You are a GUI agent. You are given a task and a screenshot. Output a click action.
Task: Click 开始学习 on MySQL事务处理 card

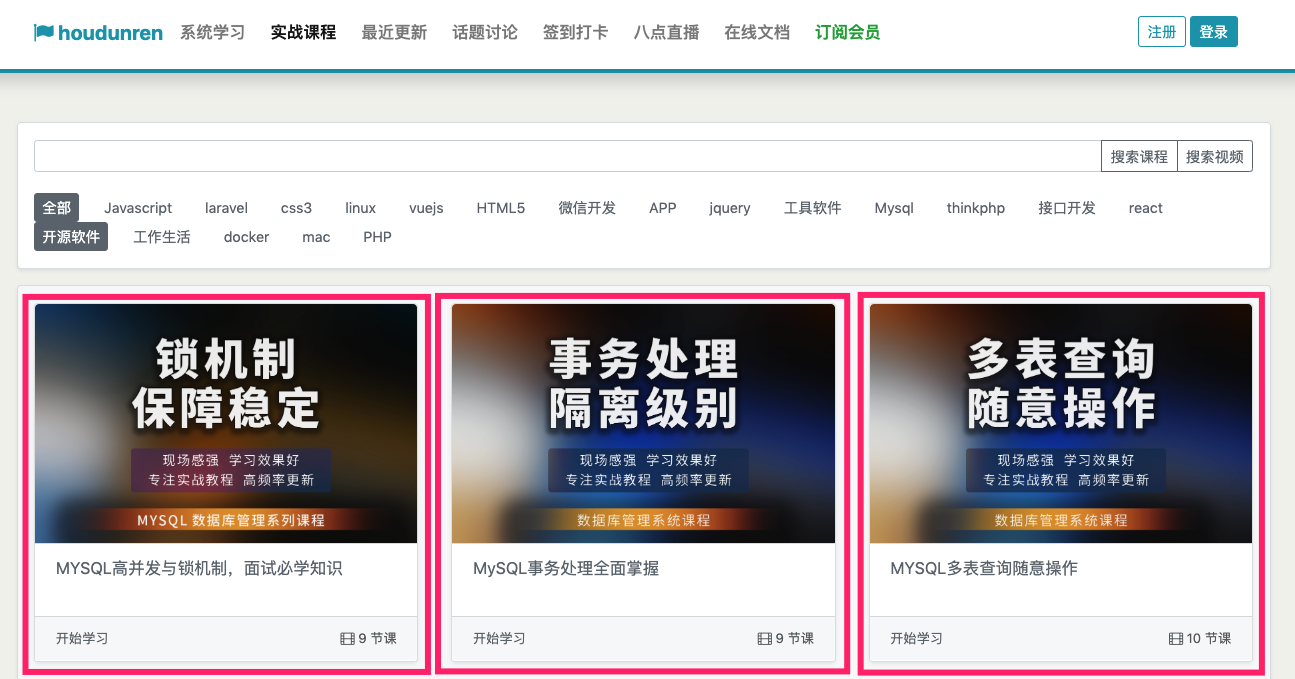click(x=499, y=638)
